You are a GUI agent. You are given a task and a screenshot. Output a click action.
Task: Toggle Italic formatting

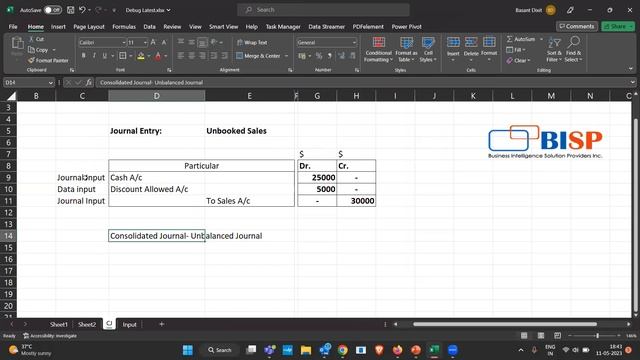click(94, 56)
